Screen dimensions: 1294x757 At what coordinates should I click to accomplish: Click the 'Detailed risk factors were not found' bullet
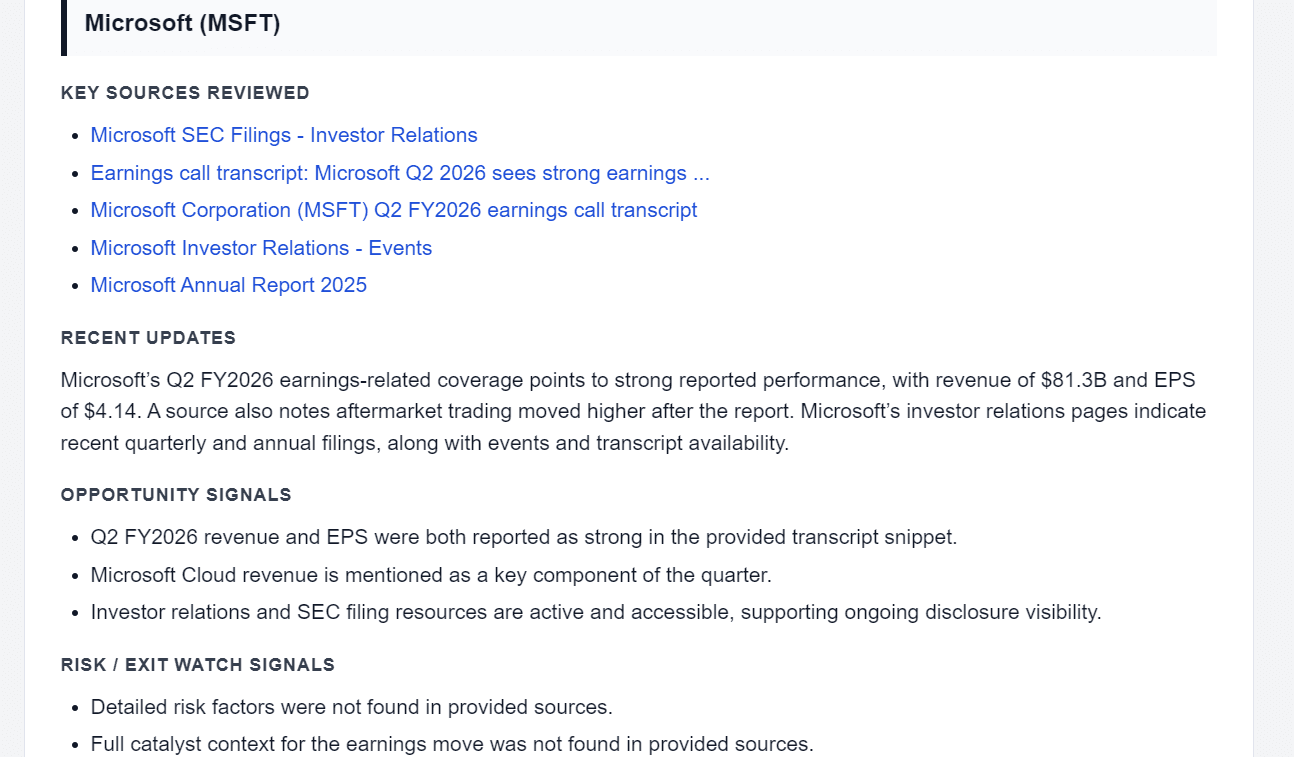point(352,707)
